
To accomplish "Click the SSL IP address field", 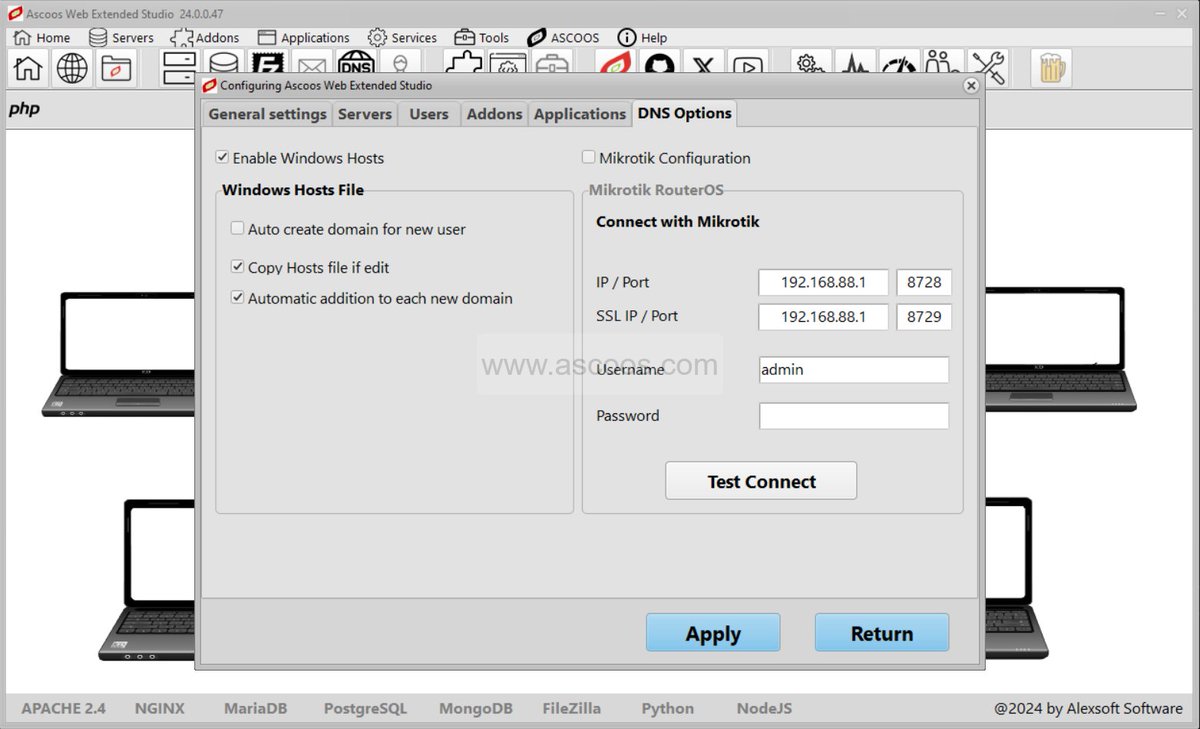I will [823, 317].
